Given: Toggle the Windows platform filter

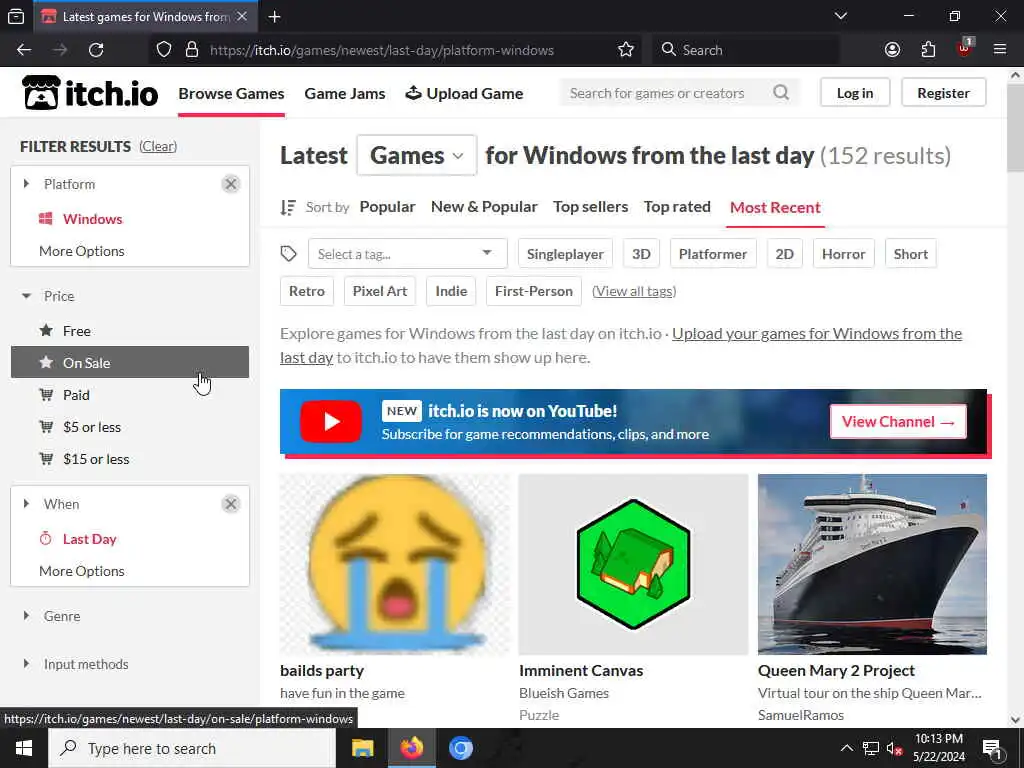Looking at the screenshot, I should (130, 219).
